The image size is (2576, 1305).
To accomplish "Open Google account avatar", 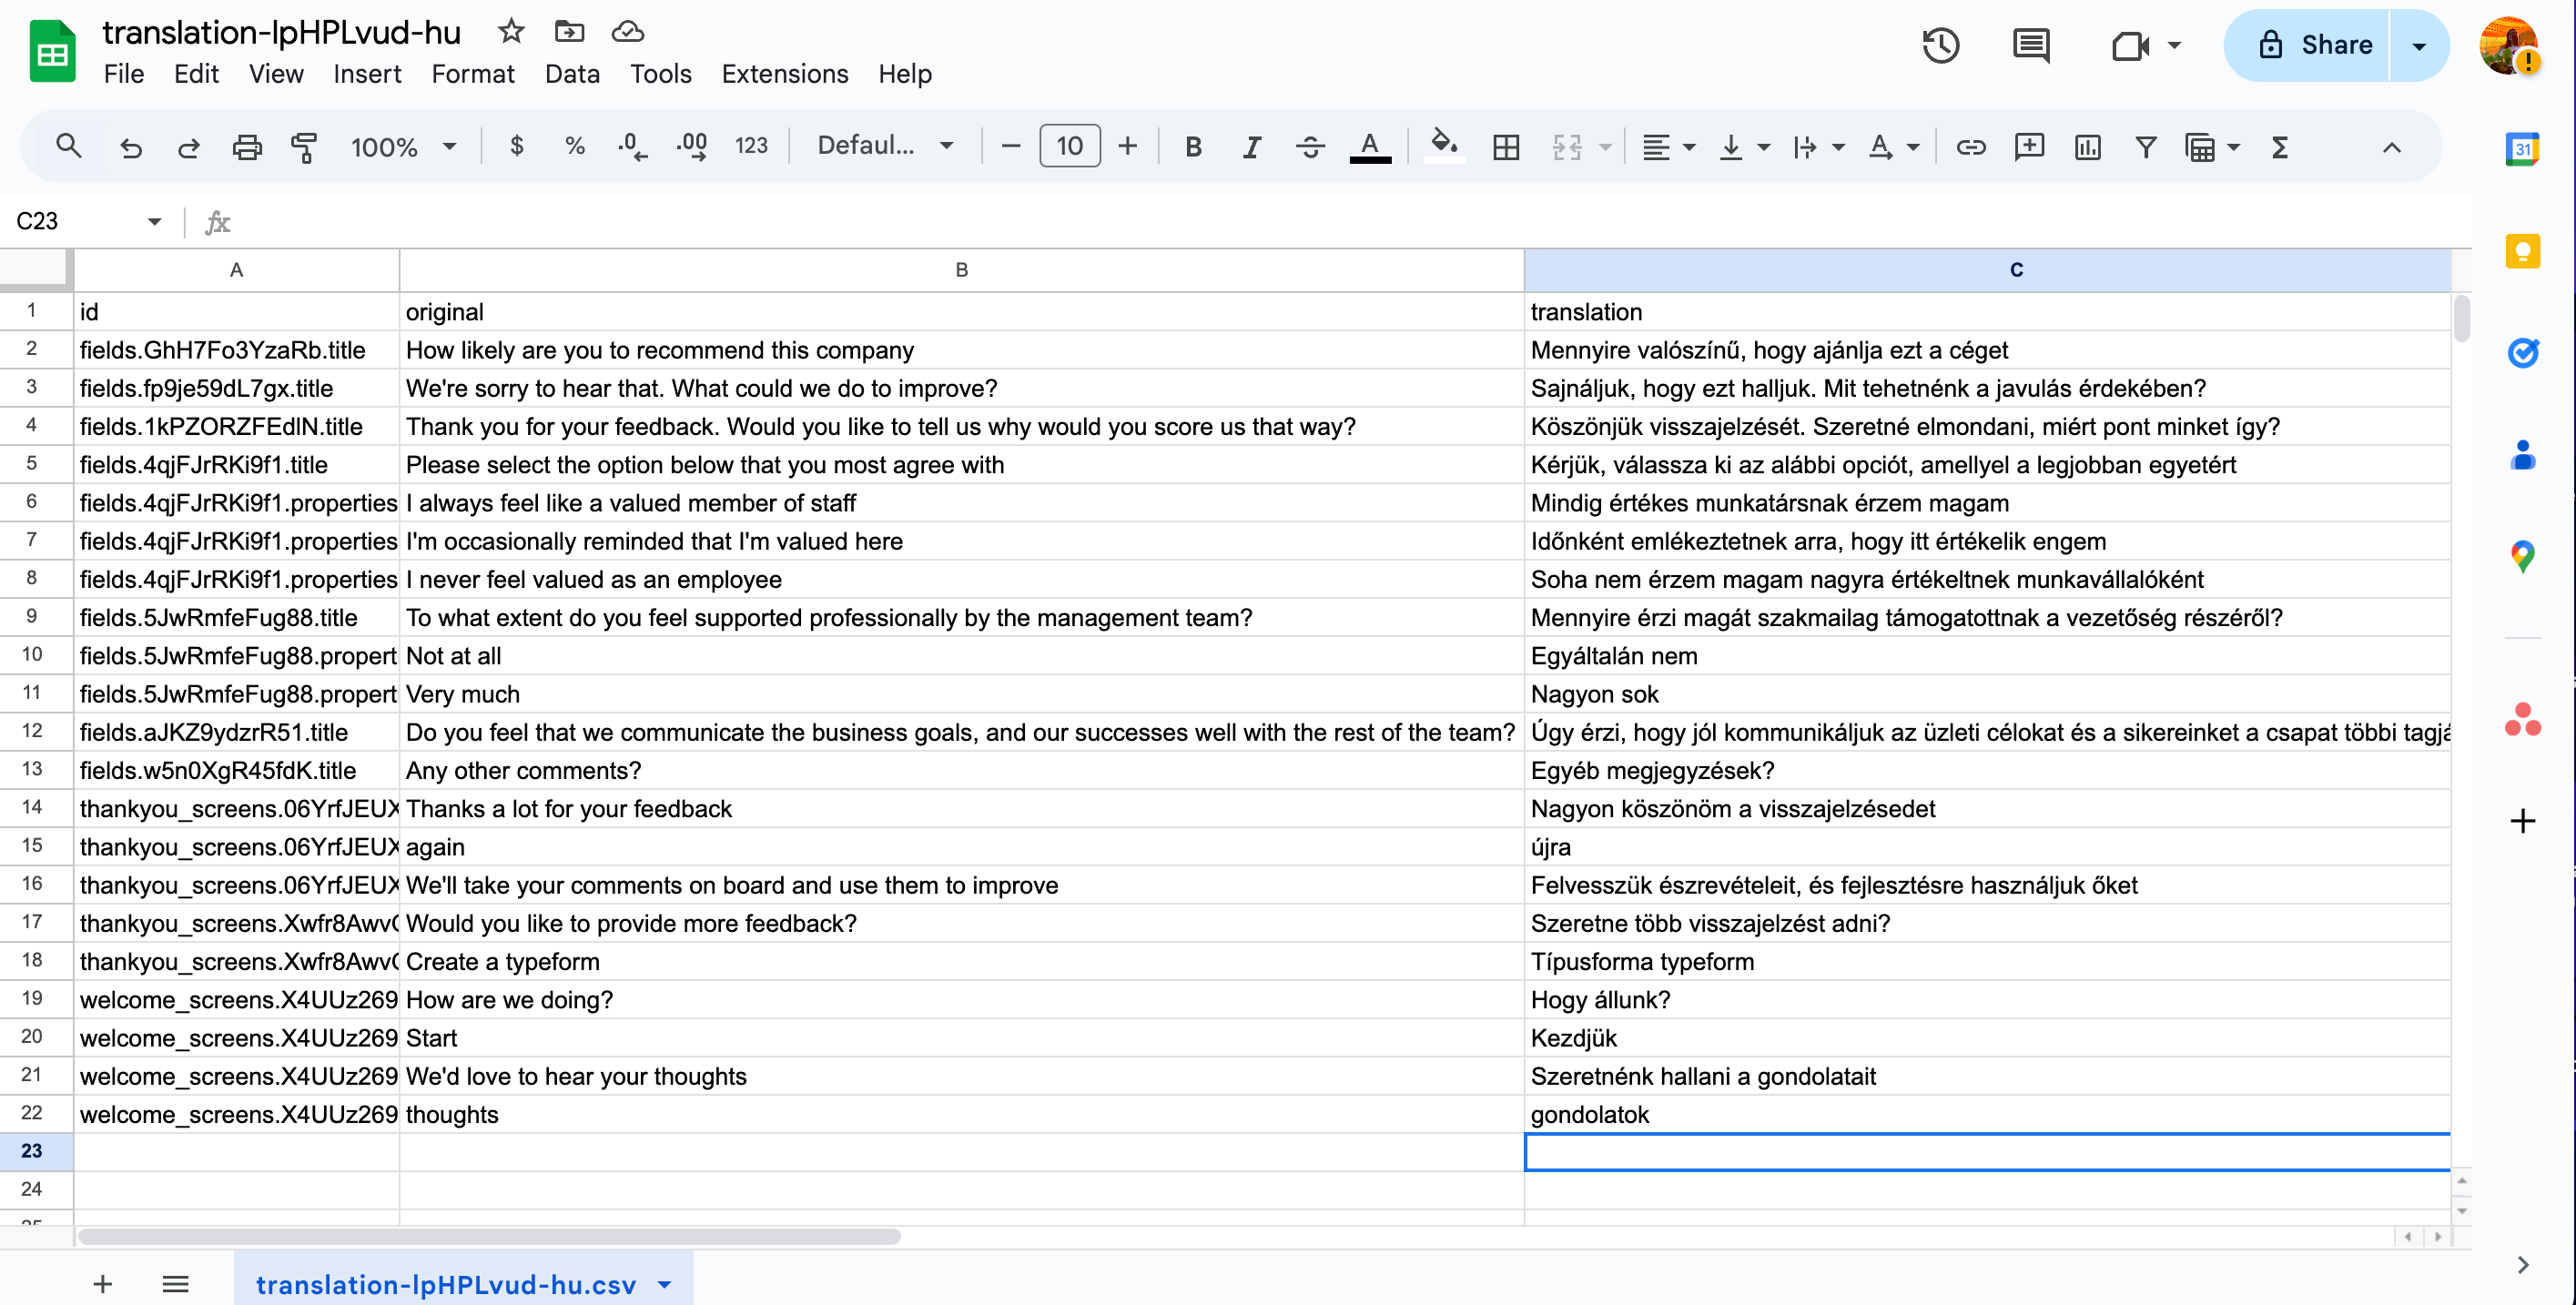I will [2510, 45].
